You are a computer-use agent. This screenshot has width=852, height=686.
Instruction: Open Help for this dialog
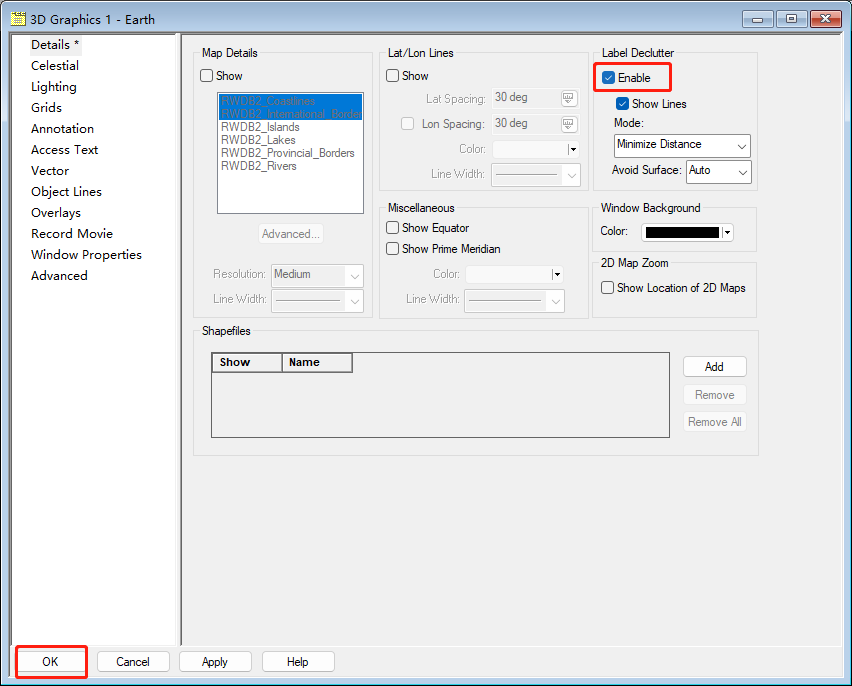[298, 662]
